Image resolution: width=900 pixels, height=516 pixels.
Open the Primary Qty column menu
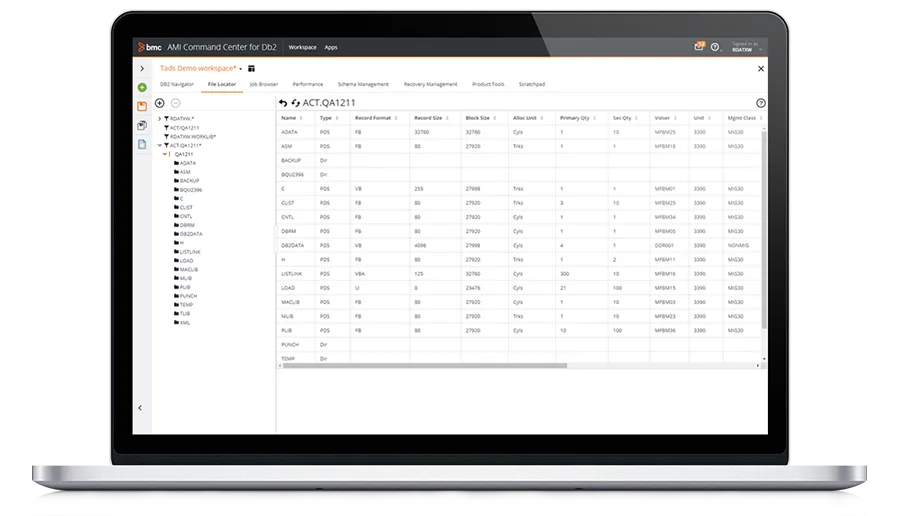[595, 118]
